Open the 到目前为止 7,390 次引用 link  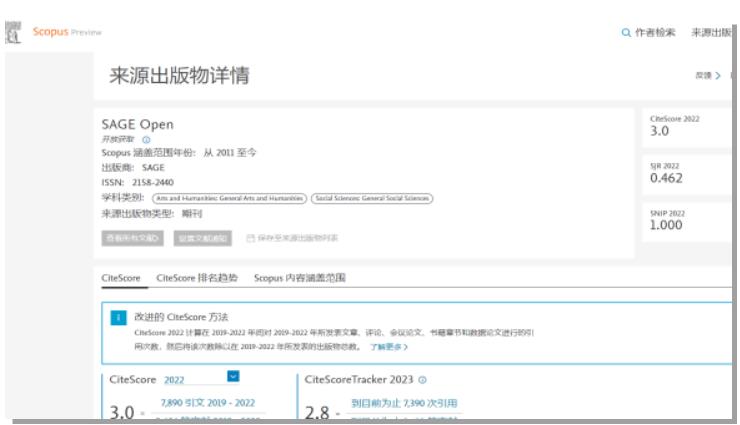404,403
